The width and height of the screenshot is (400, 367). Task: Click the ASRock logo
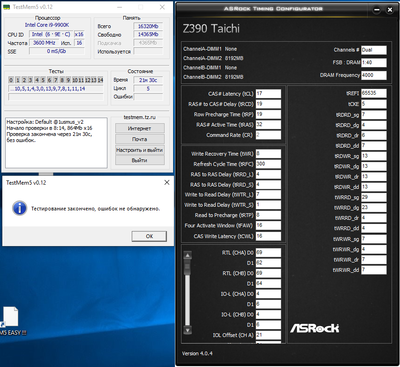[x=314, y=328]
